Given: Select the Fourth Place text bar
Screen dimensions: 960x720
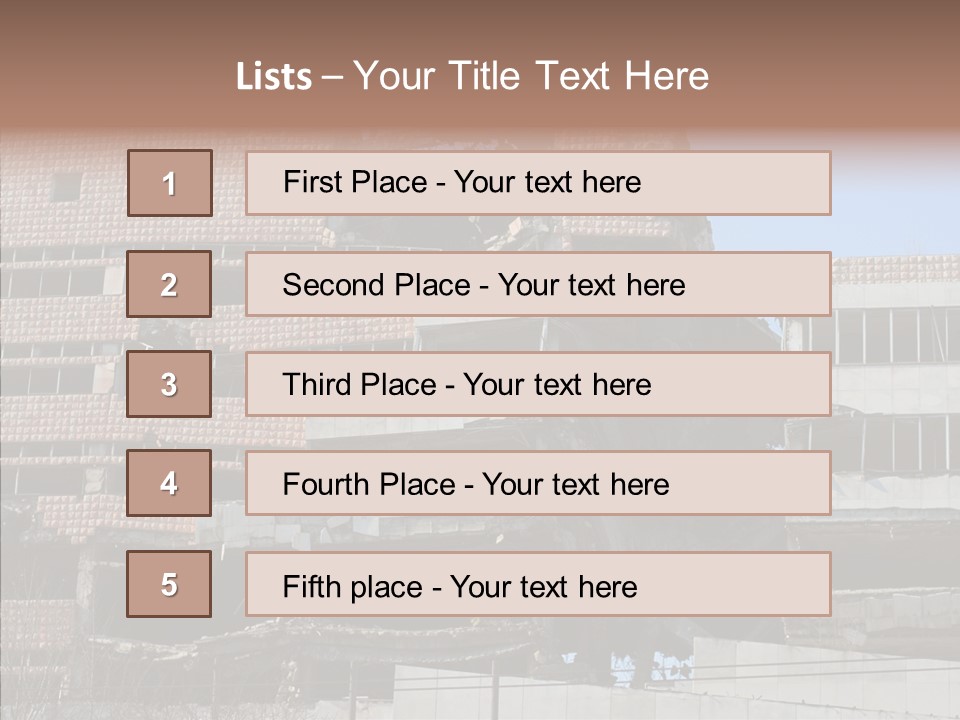Looking at the screenshot, I should pyautogui.click(x=538, y=484).
